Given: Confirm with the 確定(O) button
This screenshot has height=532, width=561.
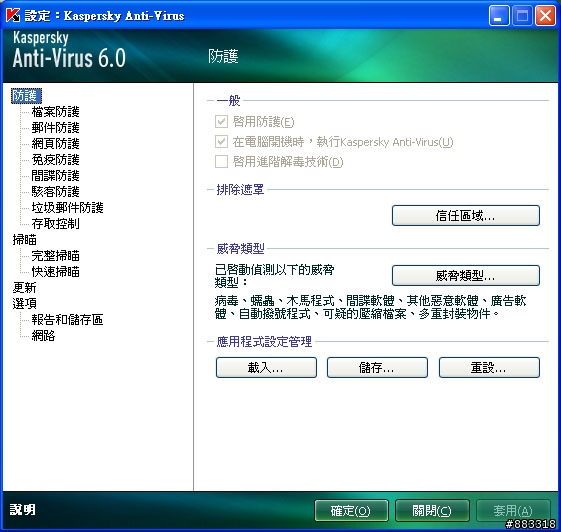Looking at the screenshot, I should coord(351,511).
